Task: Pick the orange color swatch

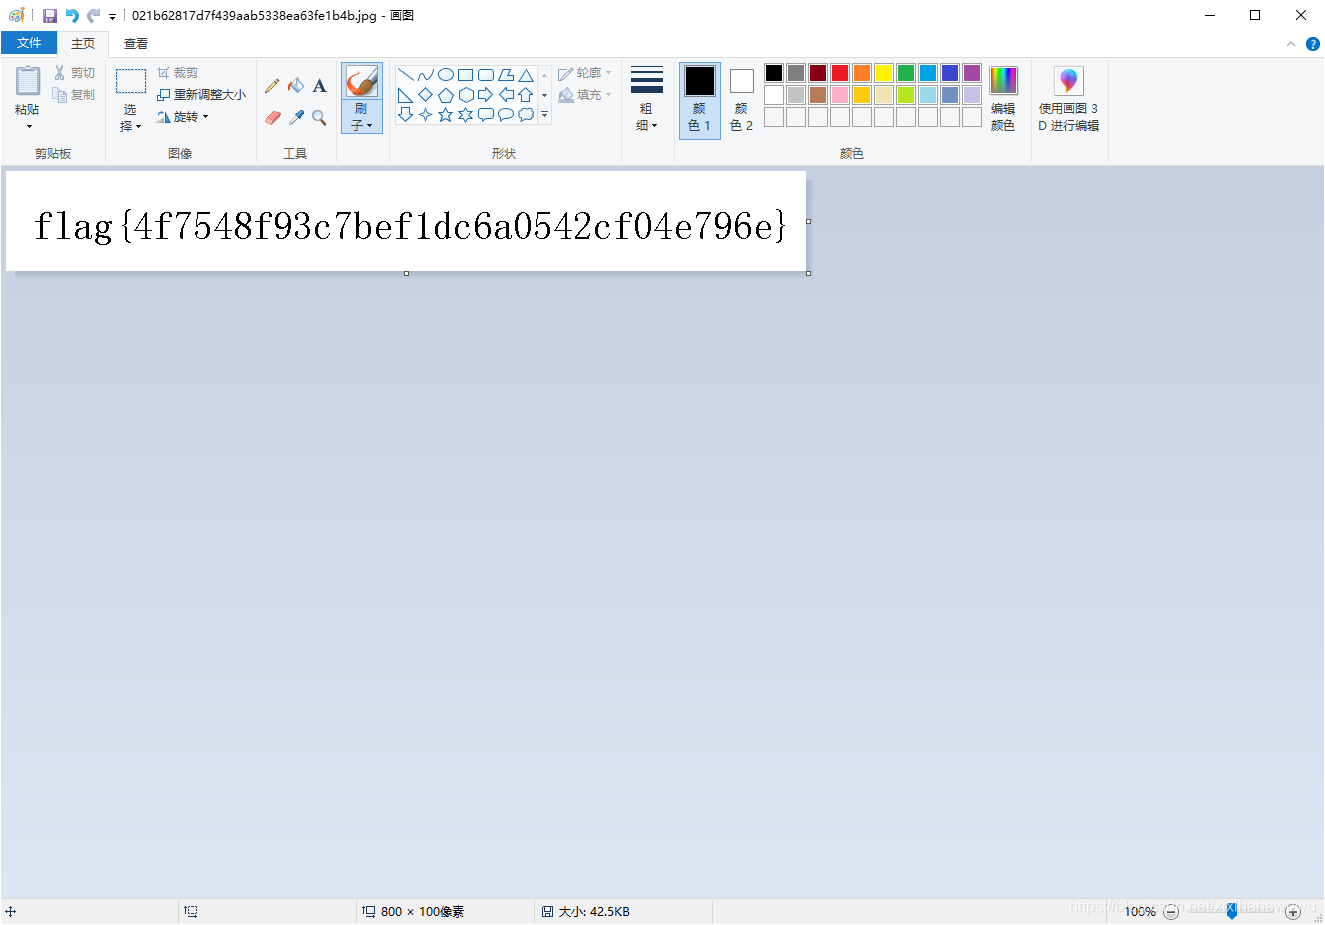Action: (862, 73)
